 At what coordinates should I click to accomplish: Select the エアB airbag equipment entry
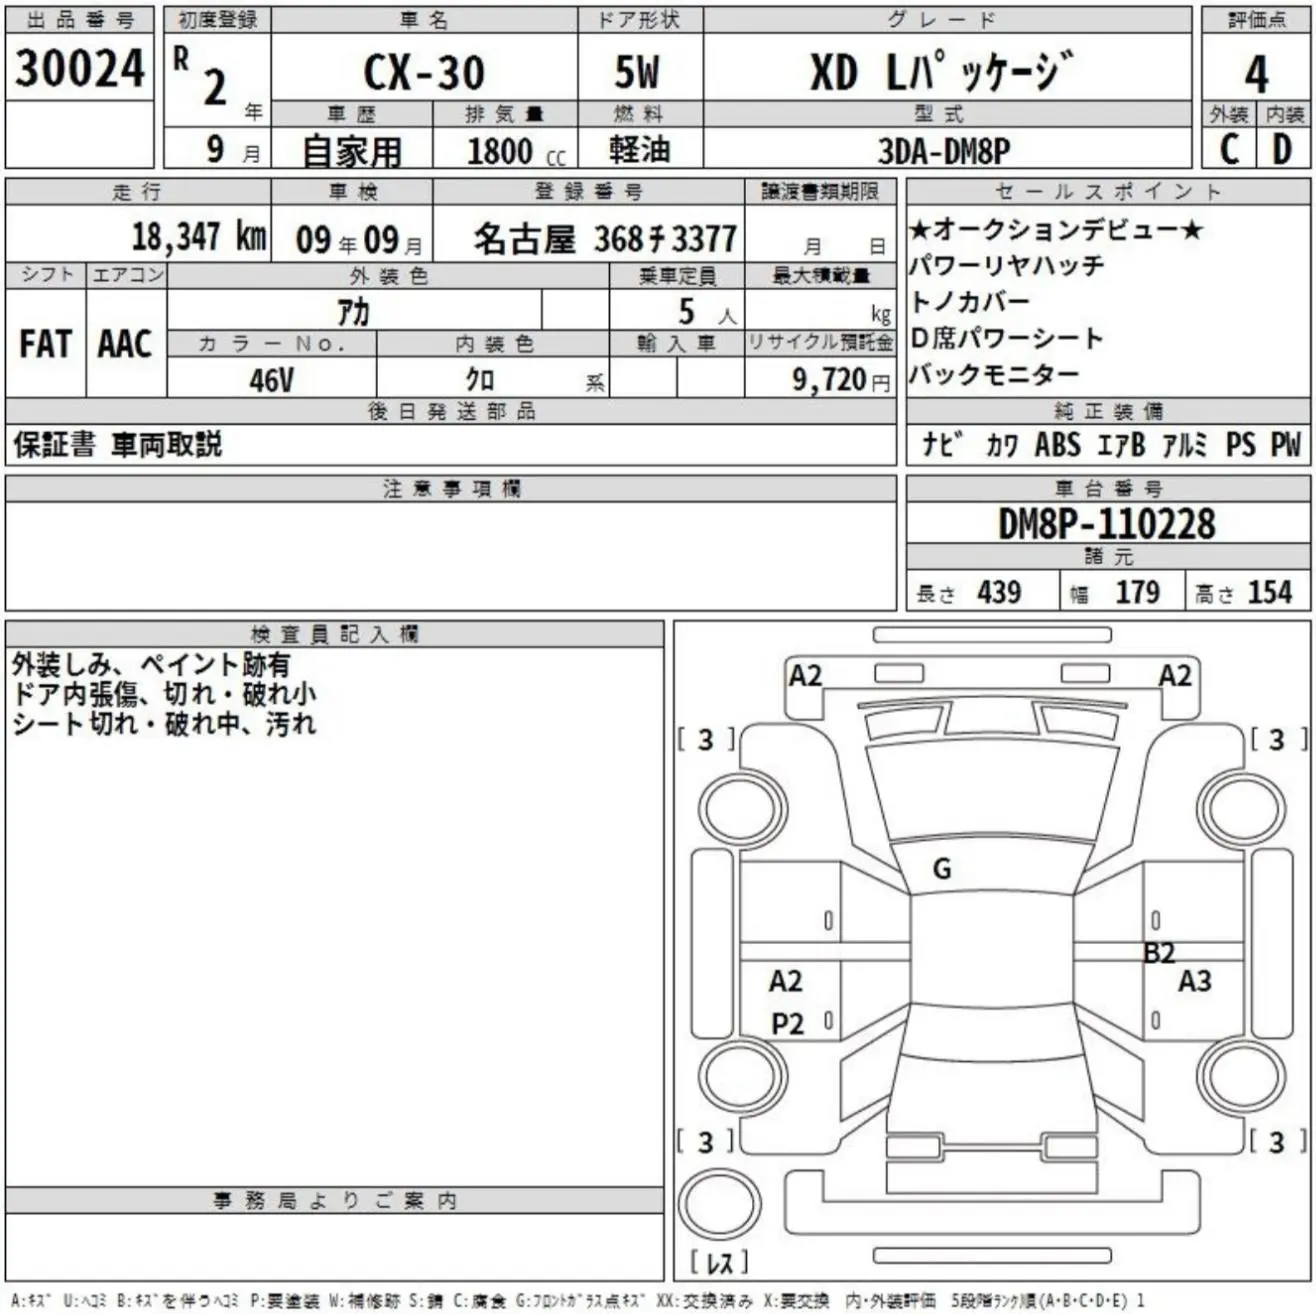pos(1121,445)
